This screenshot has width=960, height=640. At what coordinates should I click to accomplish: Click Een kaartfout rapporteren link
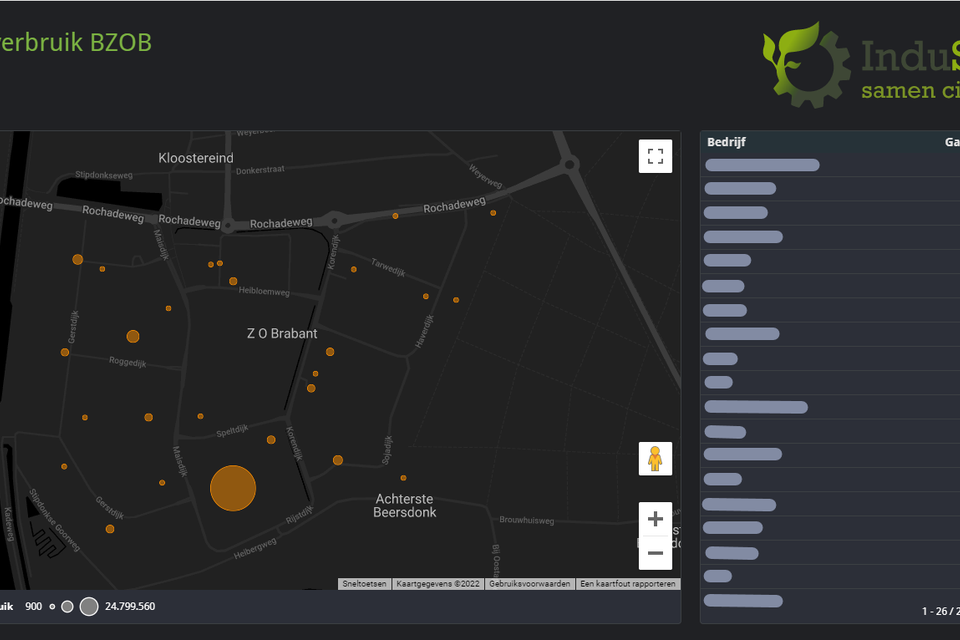point(628,584)
